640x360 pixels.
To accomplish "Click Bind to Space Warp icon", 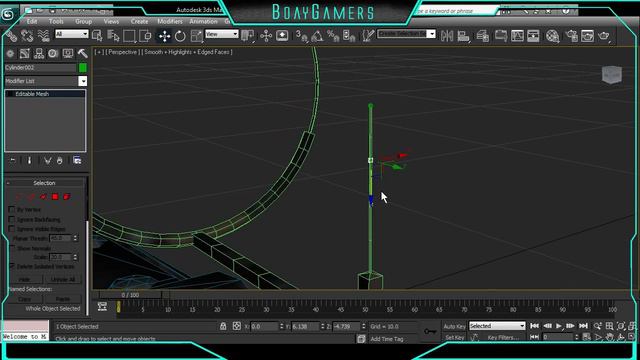I will click(x=43, y=36).
